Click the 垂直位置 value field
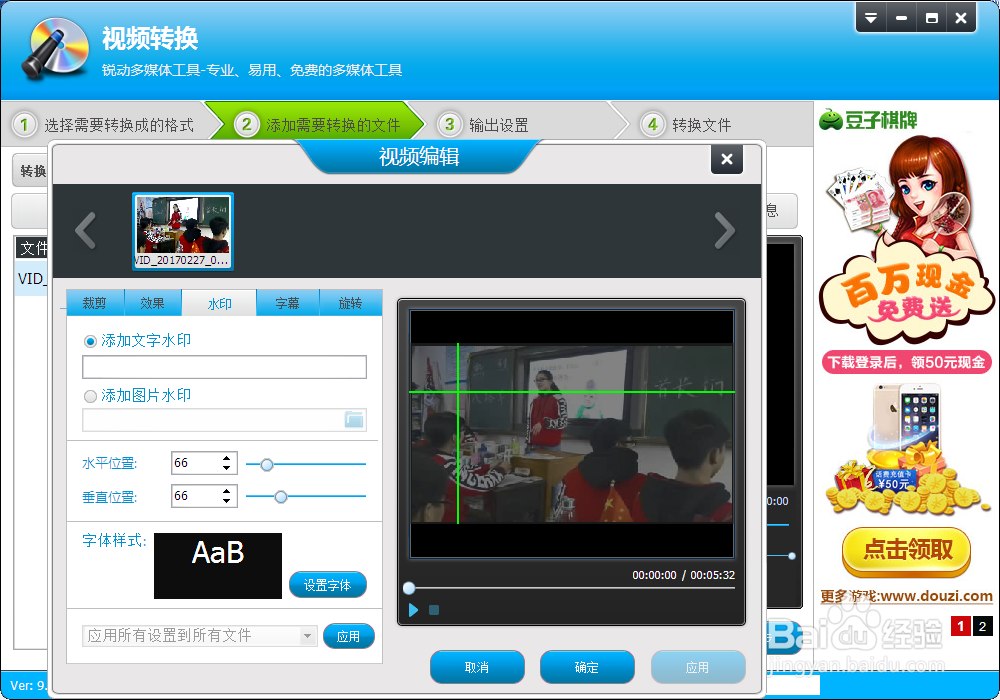The image size is (1000, 700). [195, 496]
